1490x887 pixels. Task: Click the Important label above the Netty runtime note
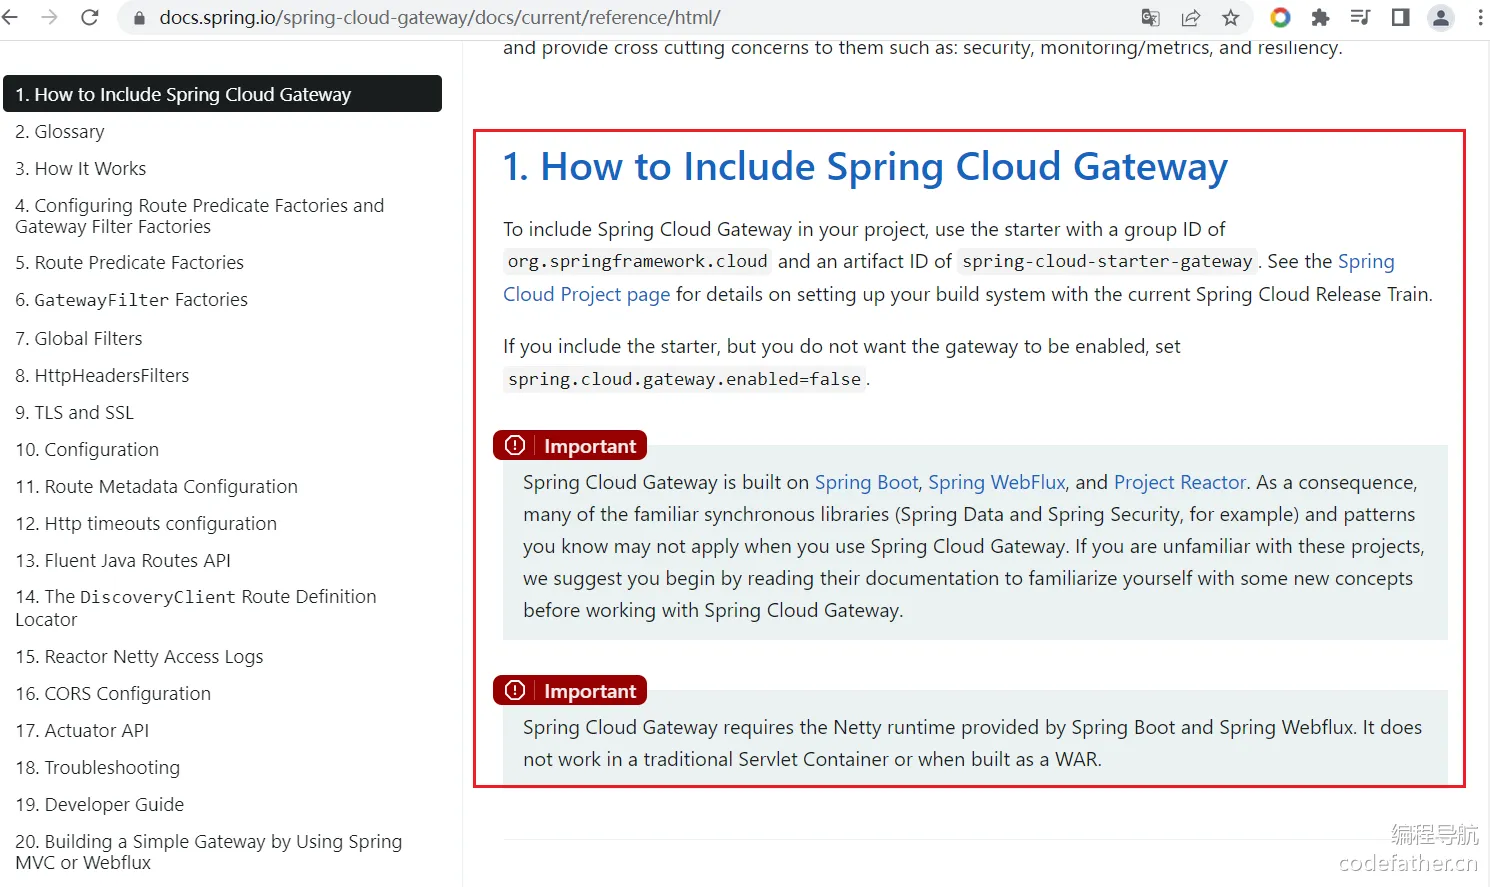(x=590, y=691)
